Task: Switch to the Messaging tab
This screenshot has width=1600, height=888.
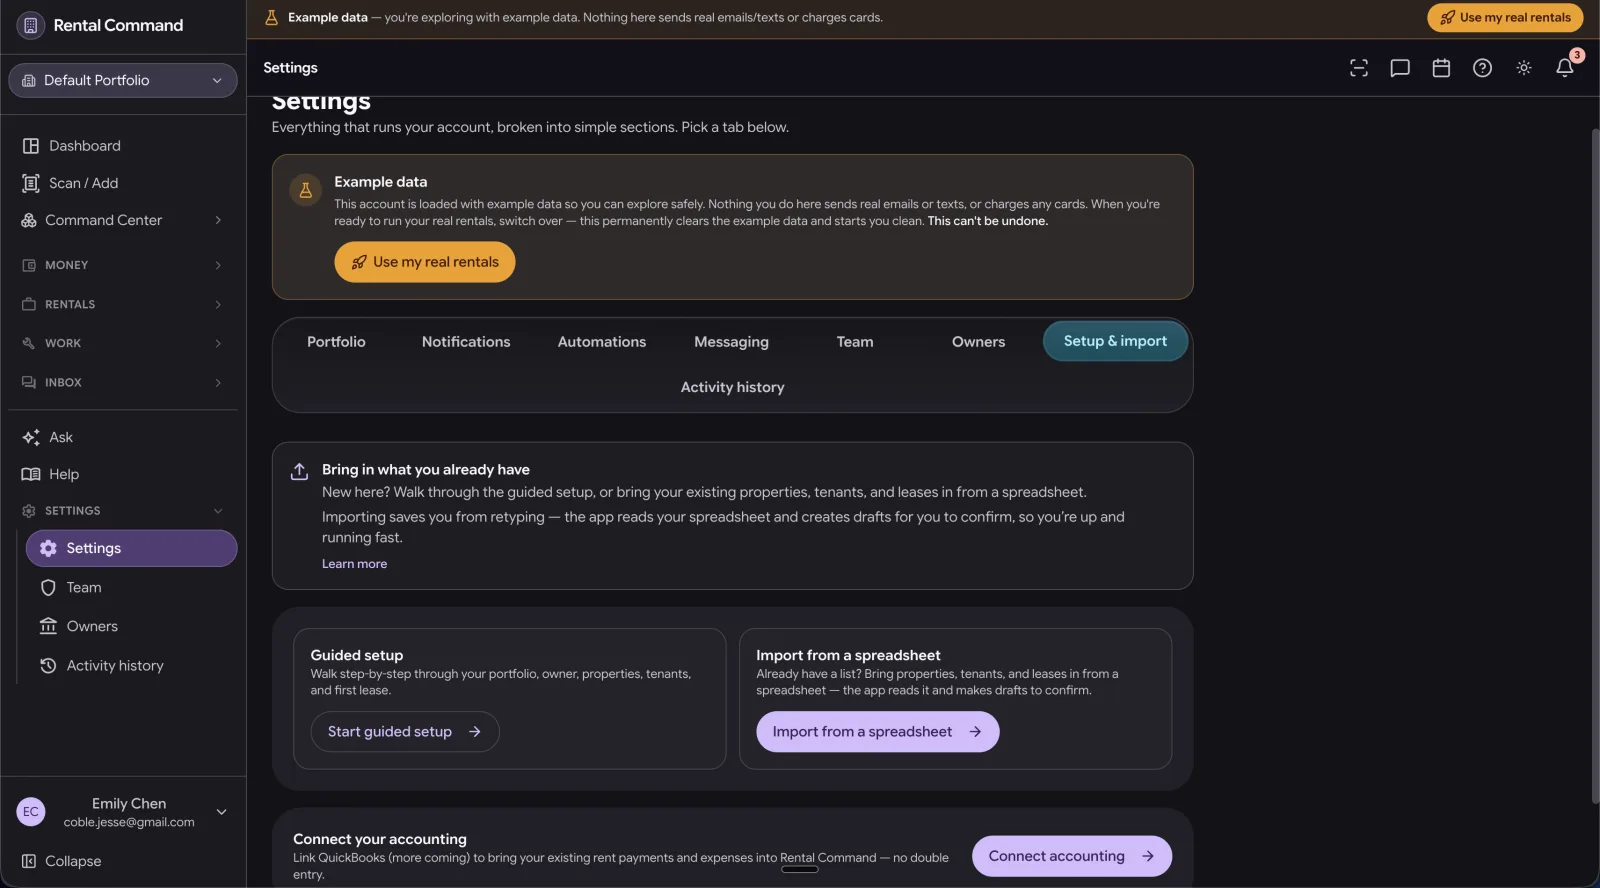Action: [732, 342]
